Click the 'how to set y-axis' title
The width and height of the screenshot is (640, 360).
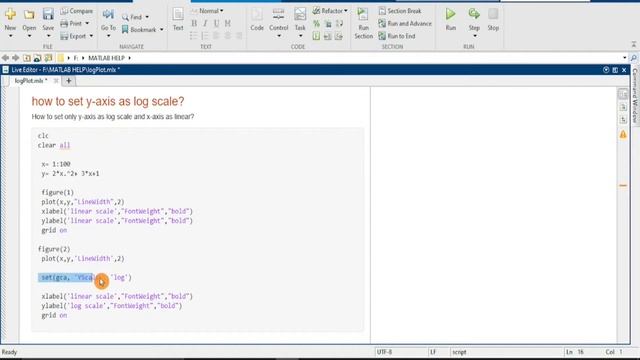point(108,101)
